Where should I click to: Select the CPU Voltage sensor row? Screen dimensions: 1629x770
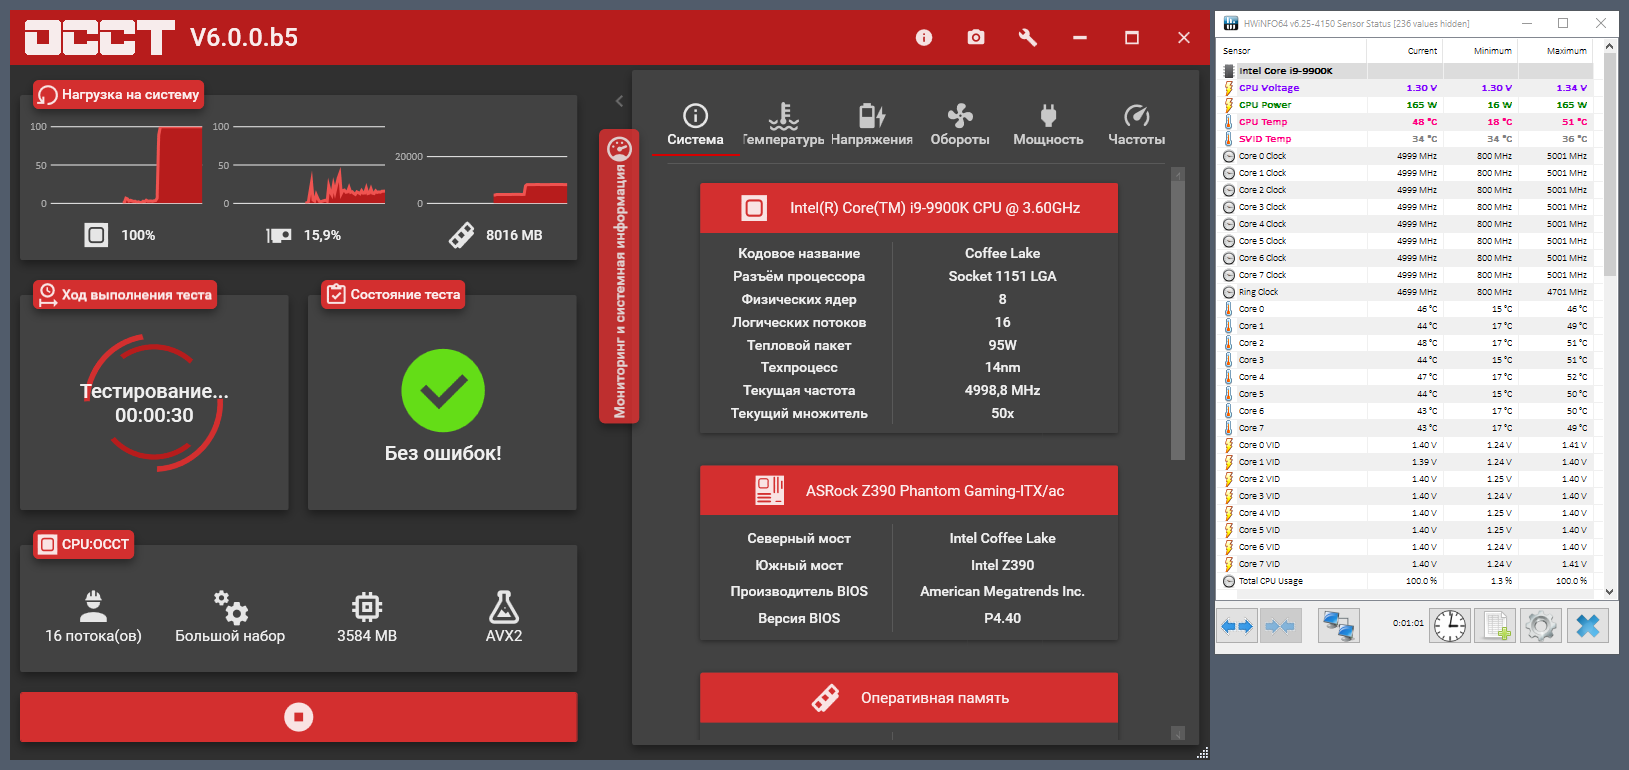click(x=1405, y=88)
